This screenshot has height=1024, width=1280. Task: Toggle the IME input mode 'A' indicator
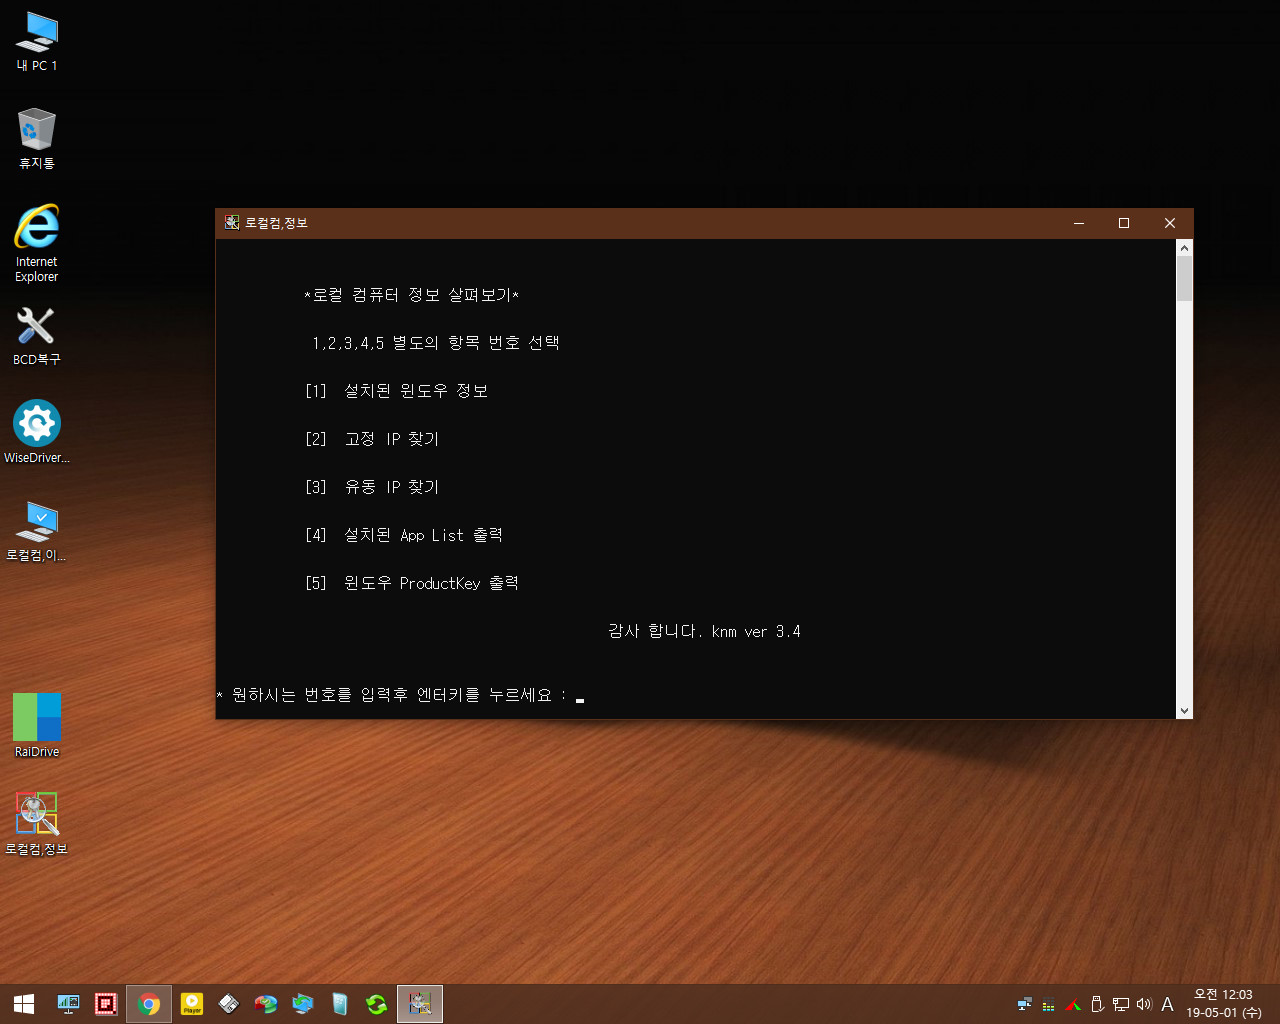(x=1167, y=1004)
